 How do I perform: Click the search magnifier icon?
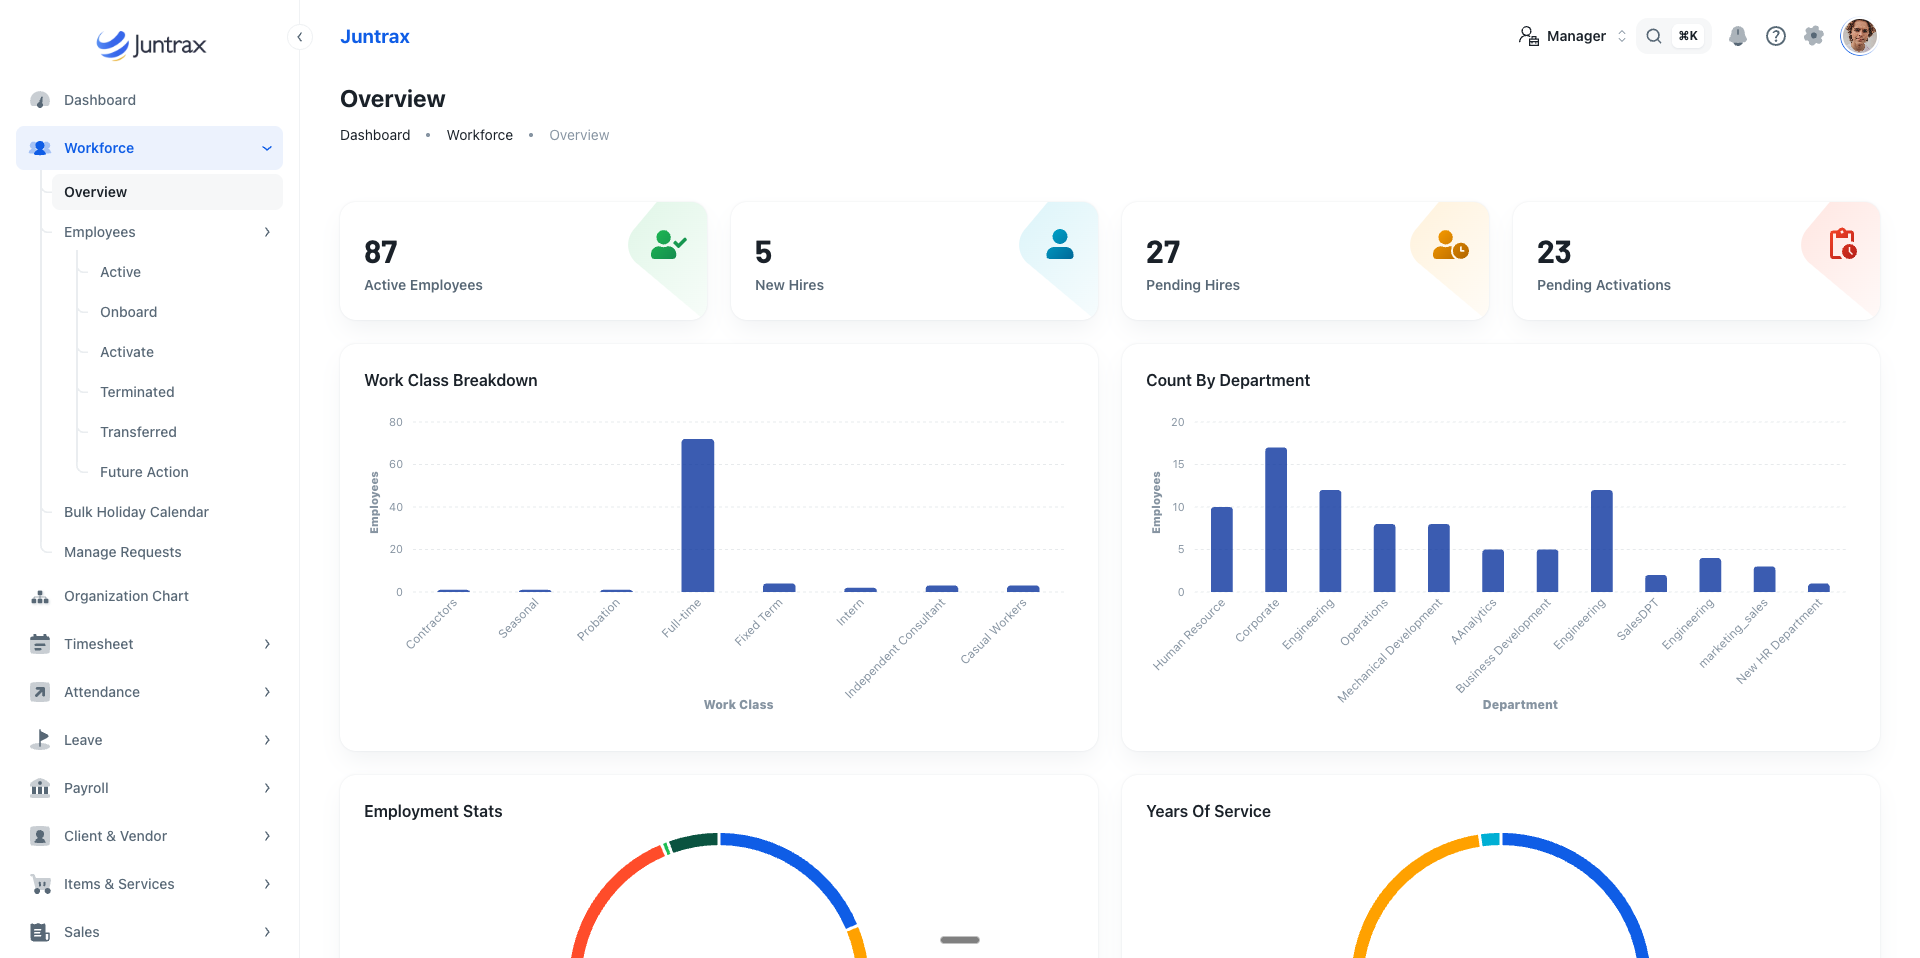click(1654, 36)
